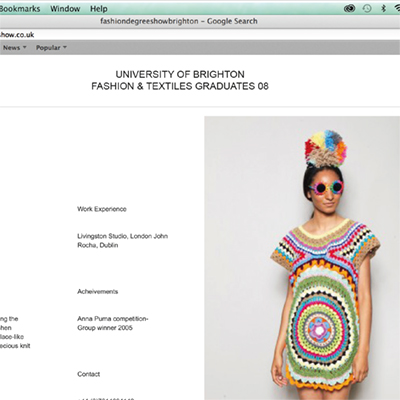Click the window title "fashiondegreeshowbrighton – Google Search"

tap(179, 21)
